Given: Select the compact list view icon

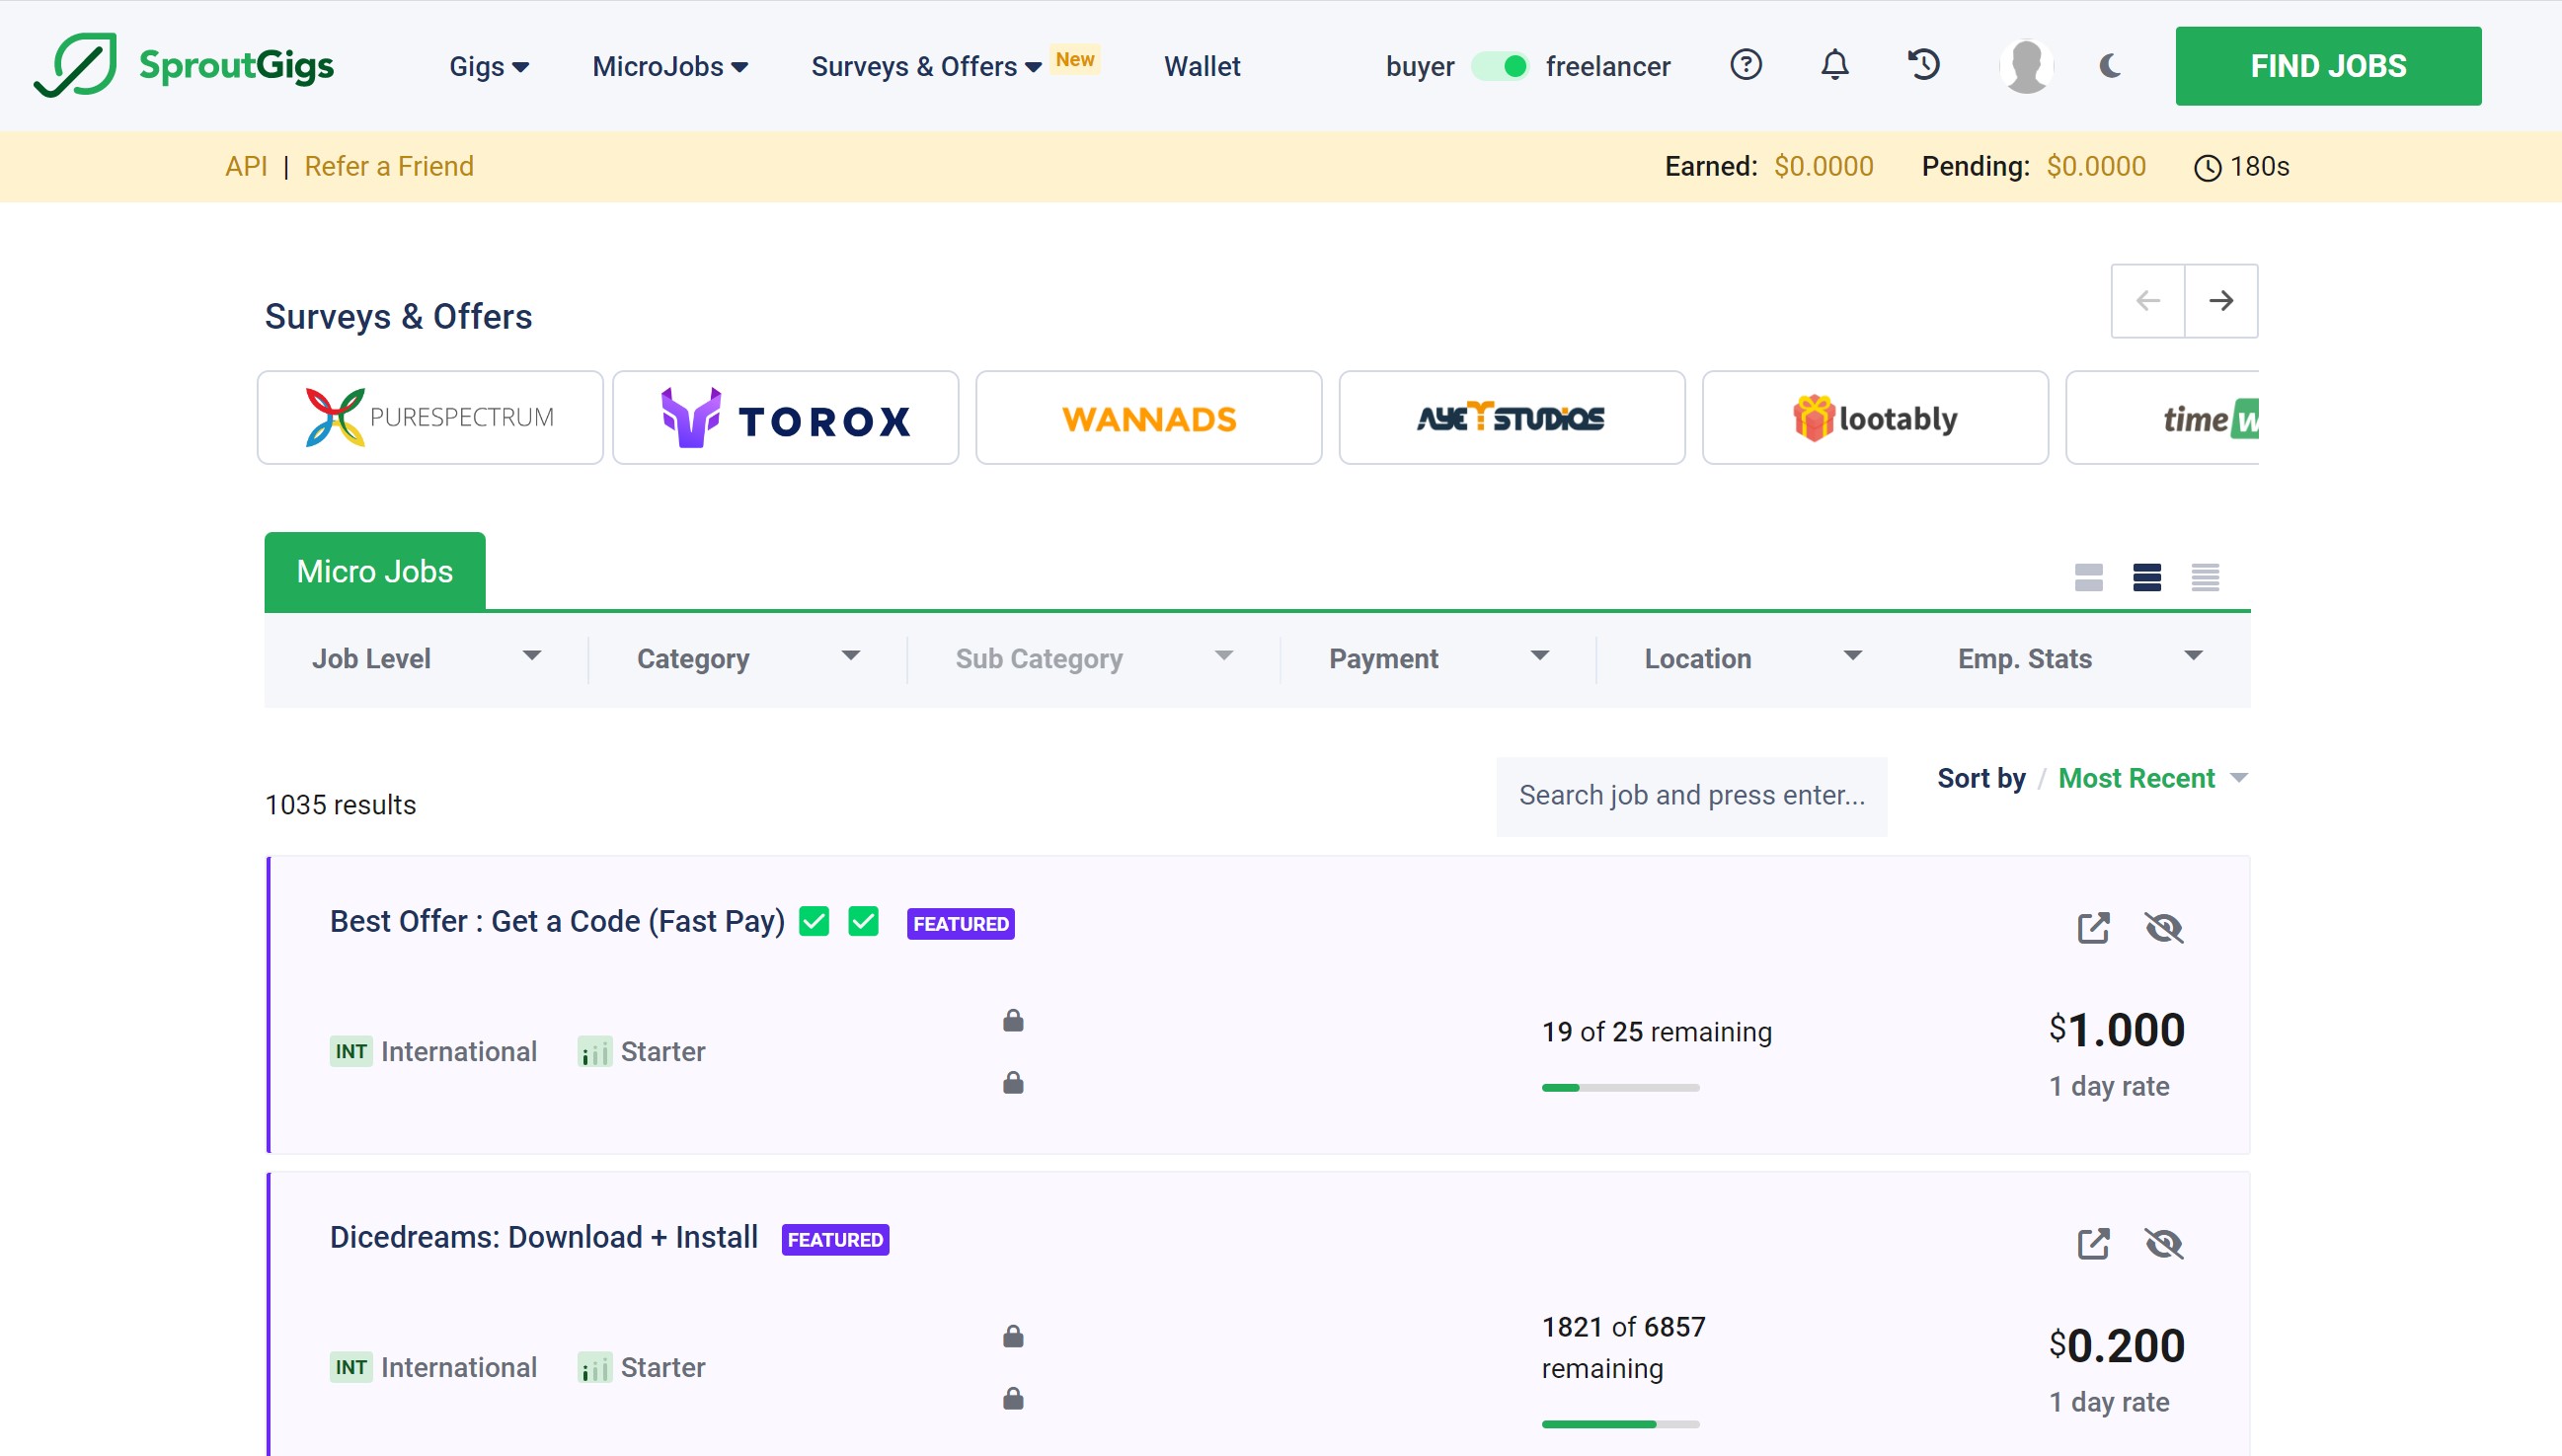Looking at the screenshot, I should (2205, 577).
